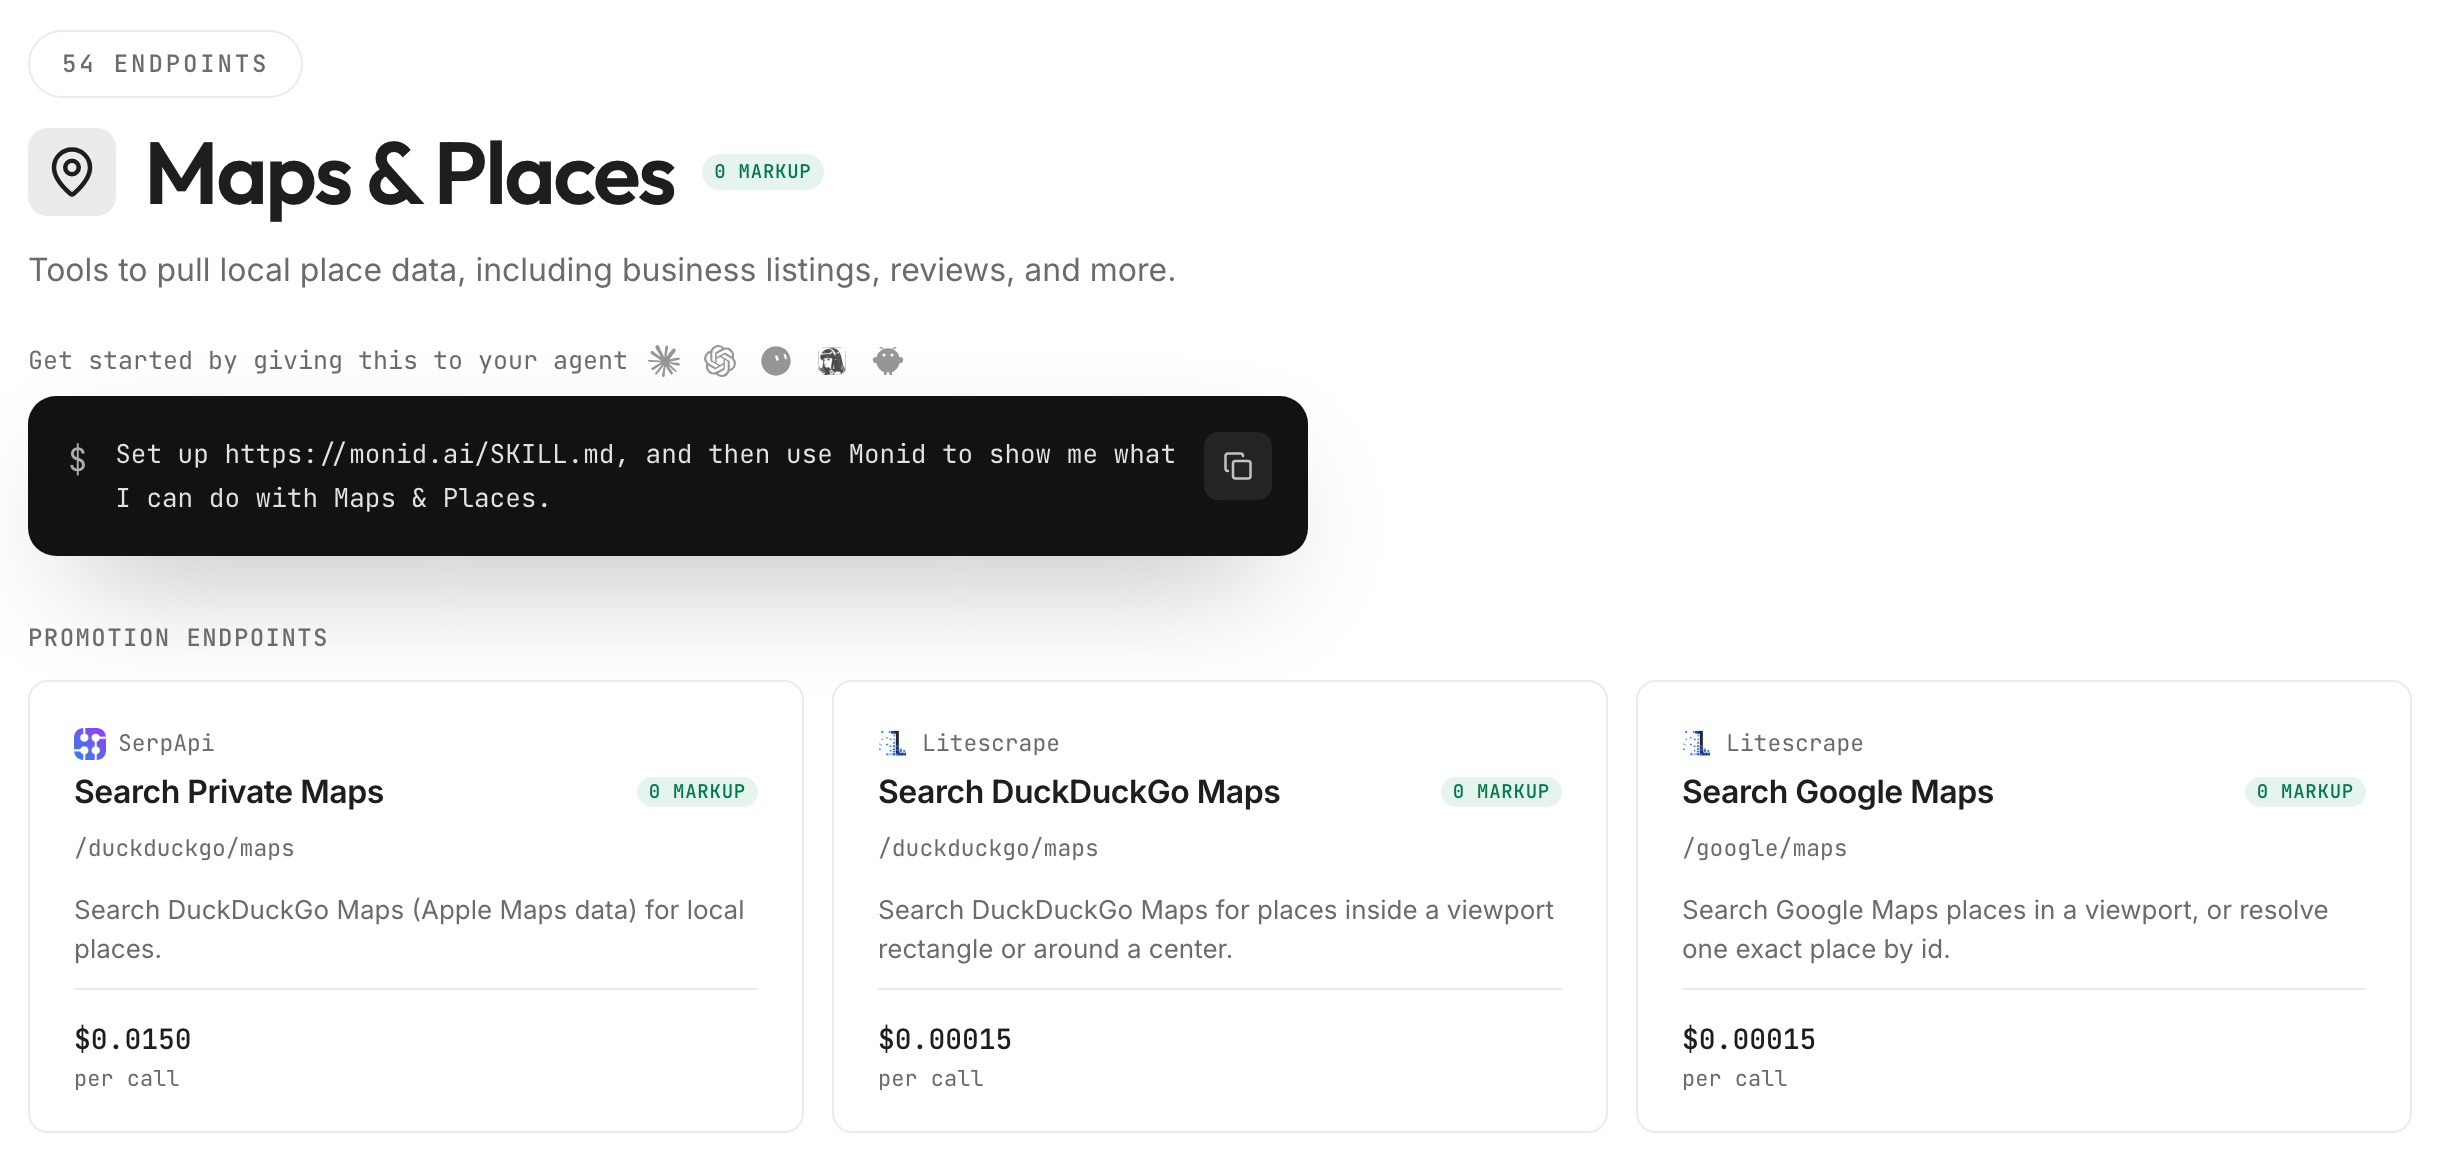The width and height of the screenshot is (2440, 1150).
Task: Click the girl portrait agent icon
Action: coord(832,361)
